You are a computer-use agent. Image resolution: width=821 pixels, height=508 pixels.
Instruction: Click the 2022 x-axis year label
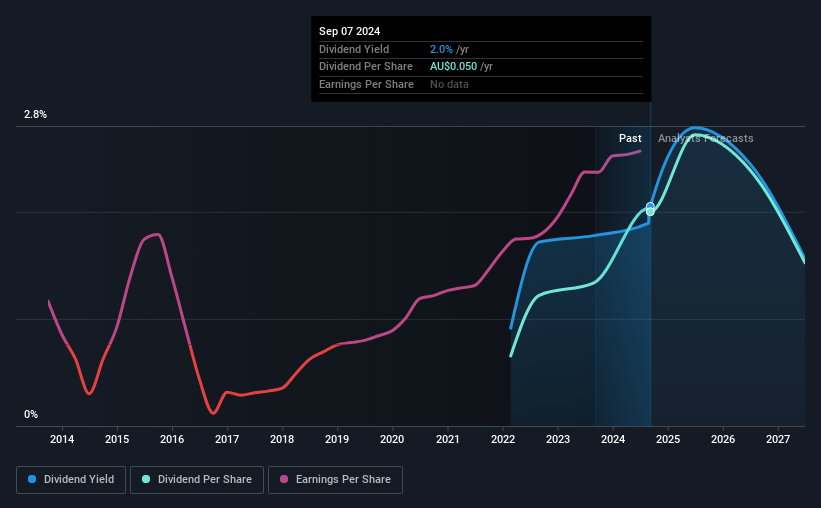coord(503,439)
